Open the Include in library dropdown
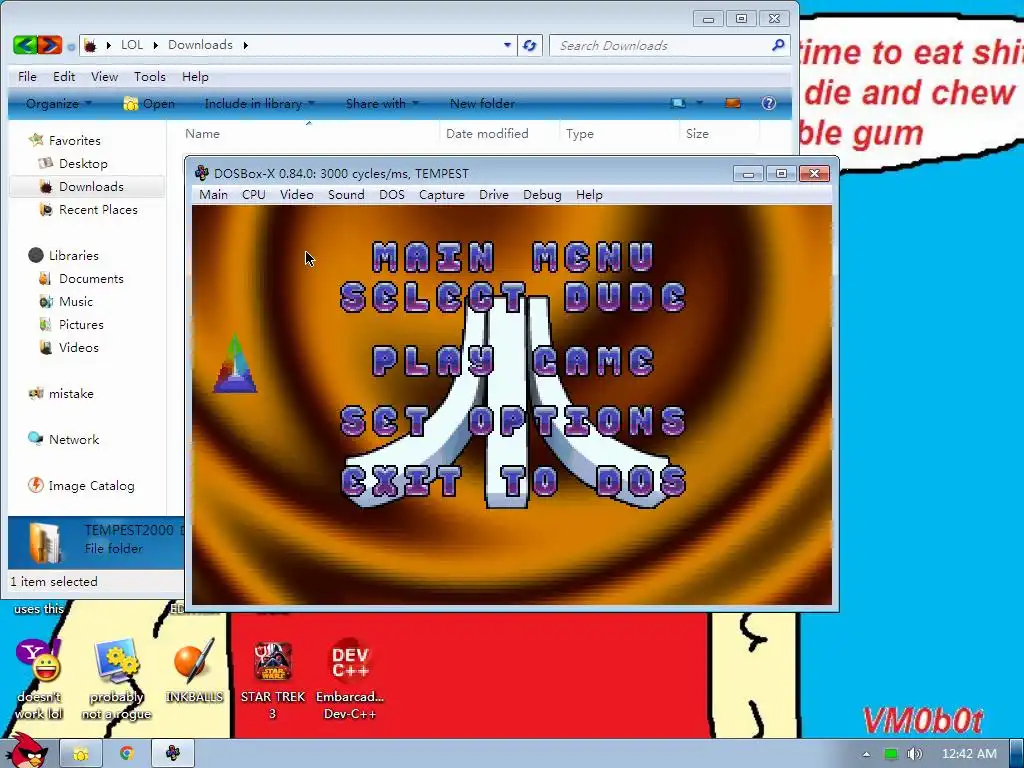 [x=260, y=103]
